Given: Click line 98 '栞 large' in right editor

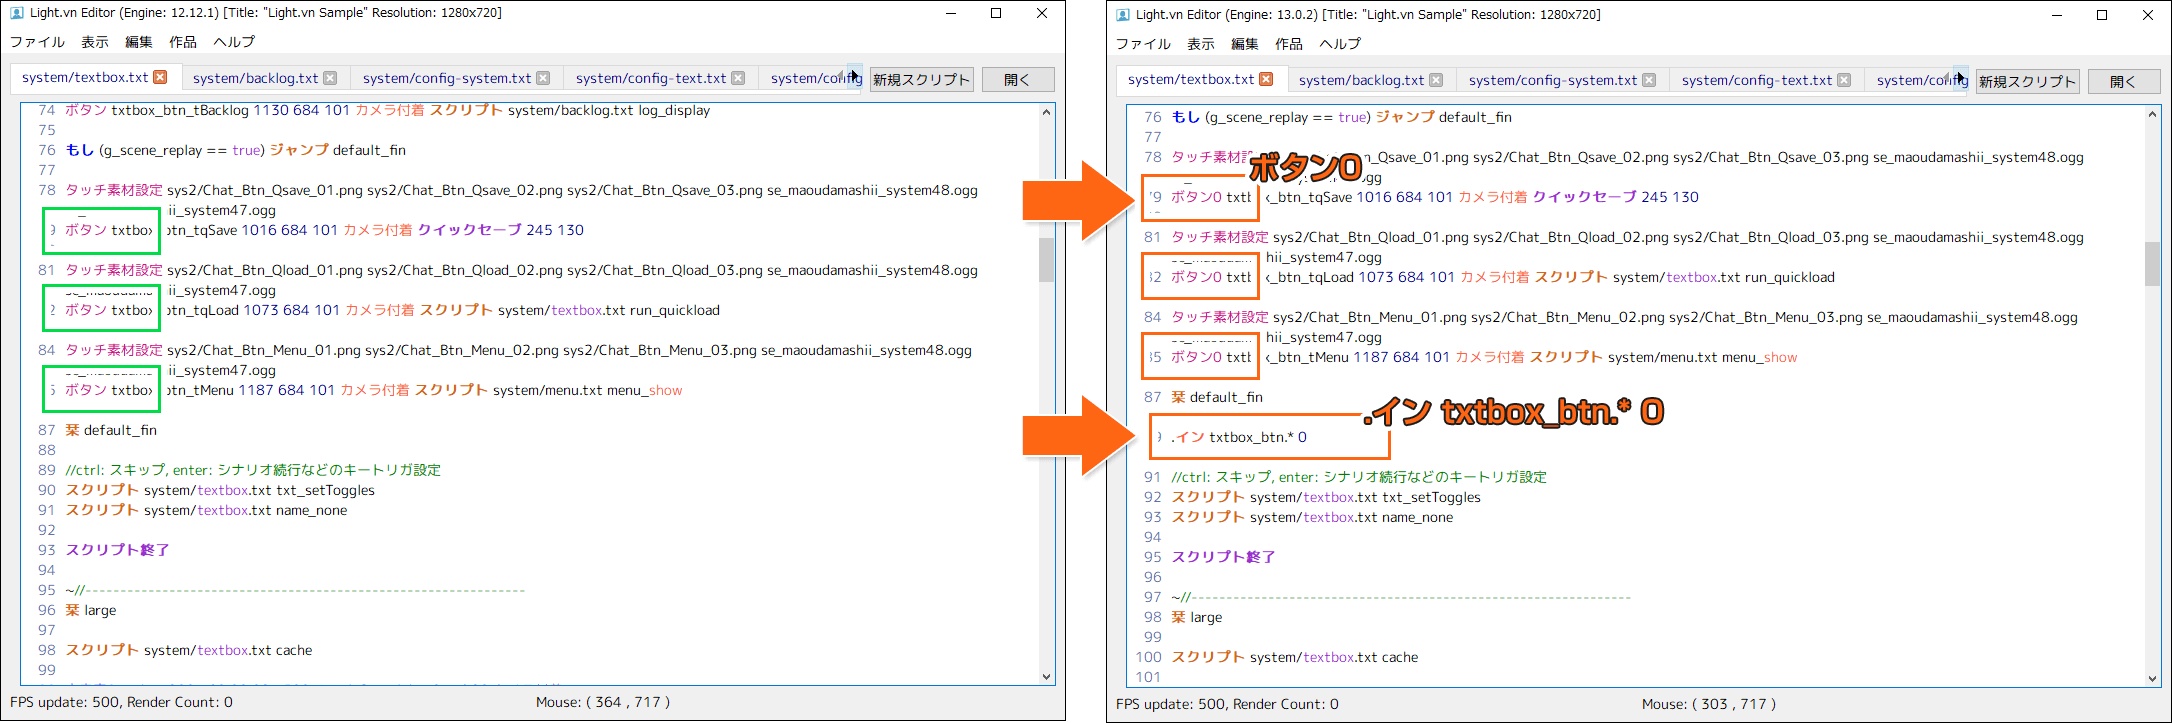Looking at the screenshot, I should pos(1197,617).
